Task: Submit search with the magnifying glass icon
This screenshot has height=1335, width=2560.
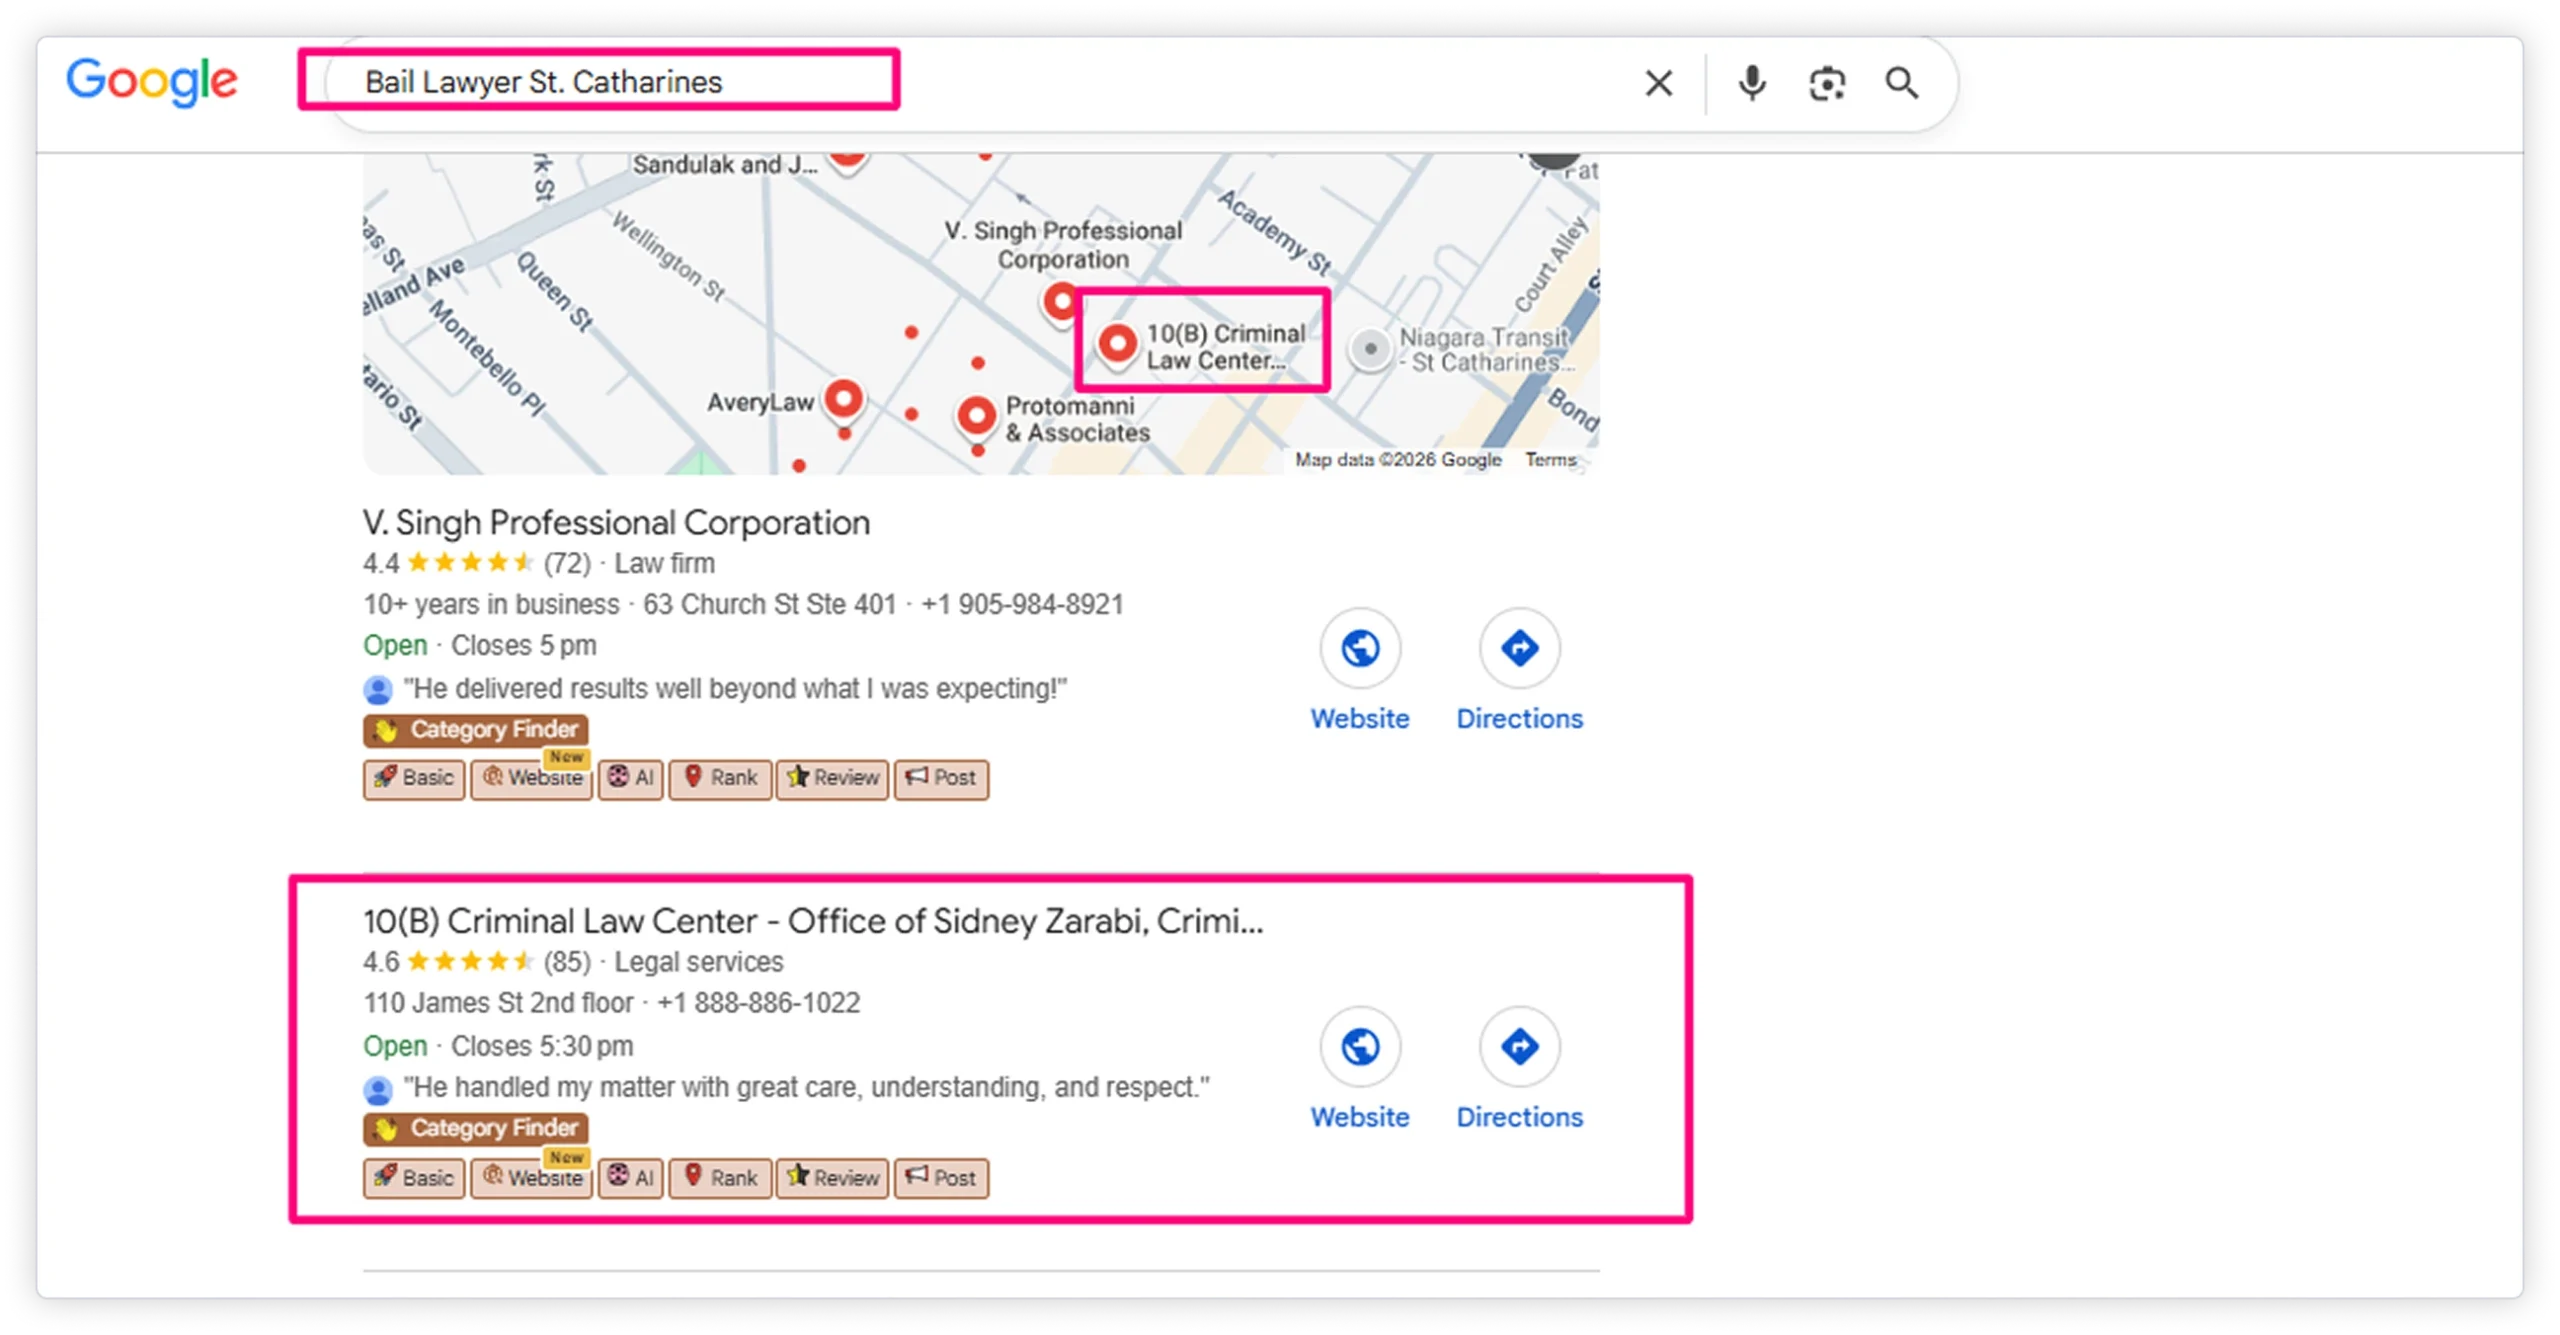Action: pos(1902,83)
